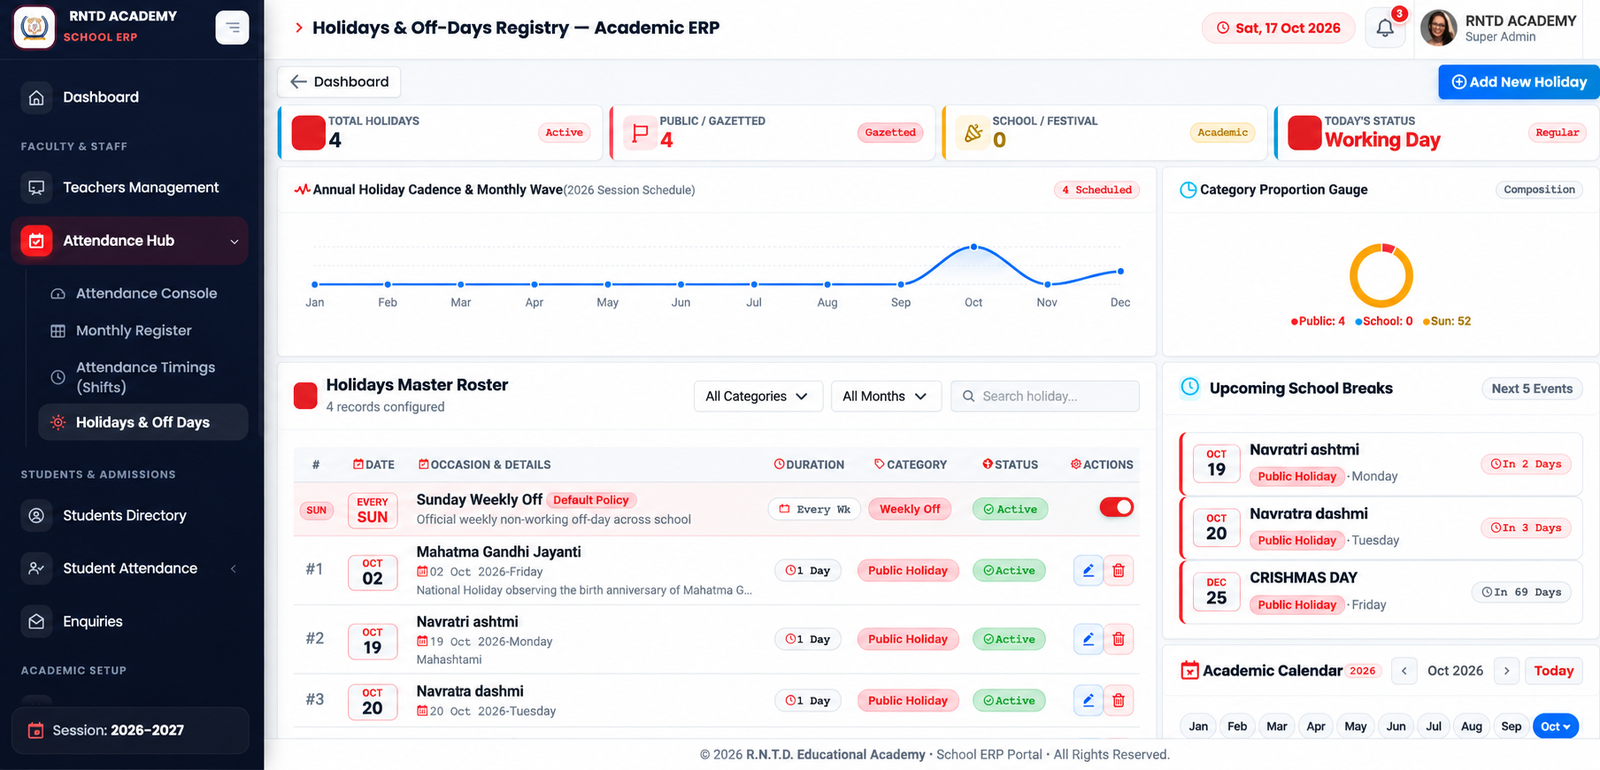1600x770 pixels.
Task: Select Sep month chip in calendar
Action: click(x=1511, y=726)
